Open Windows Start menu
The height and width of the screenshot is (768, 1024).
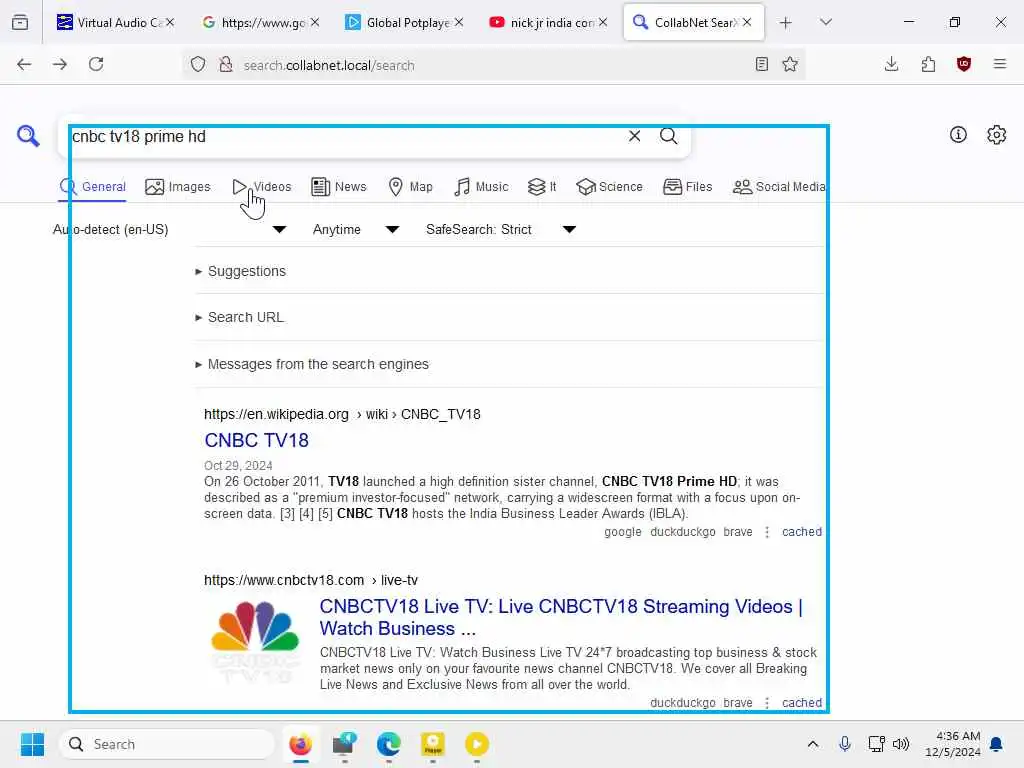[32, 744]
